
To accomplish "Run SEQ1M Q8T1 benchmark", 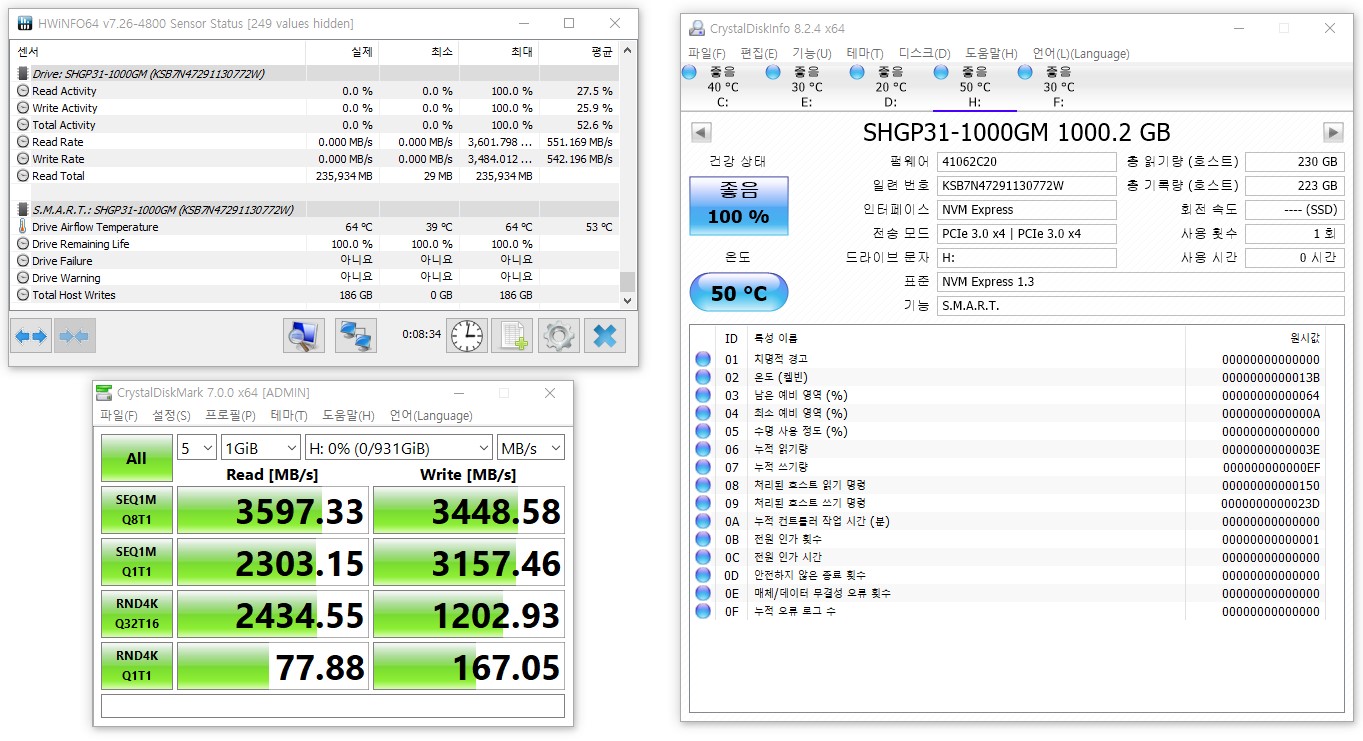I will (137, 510).
